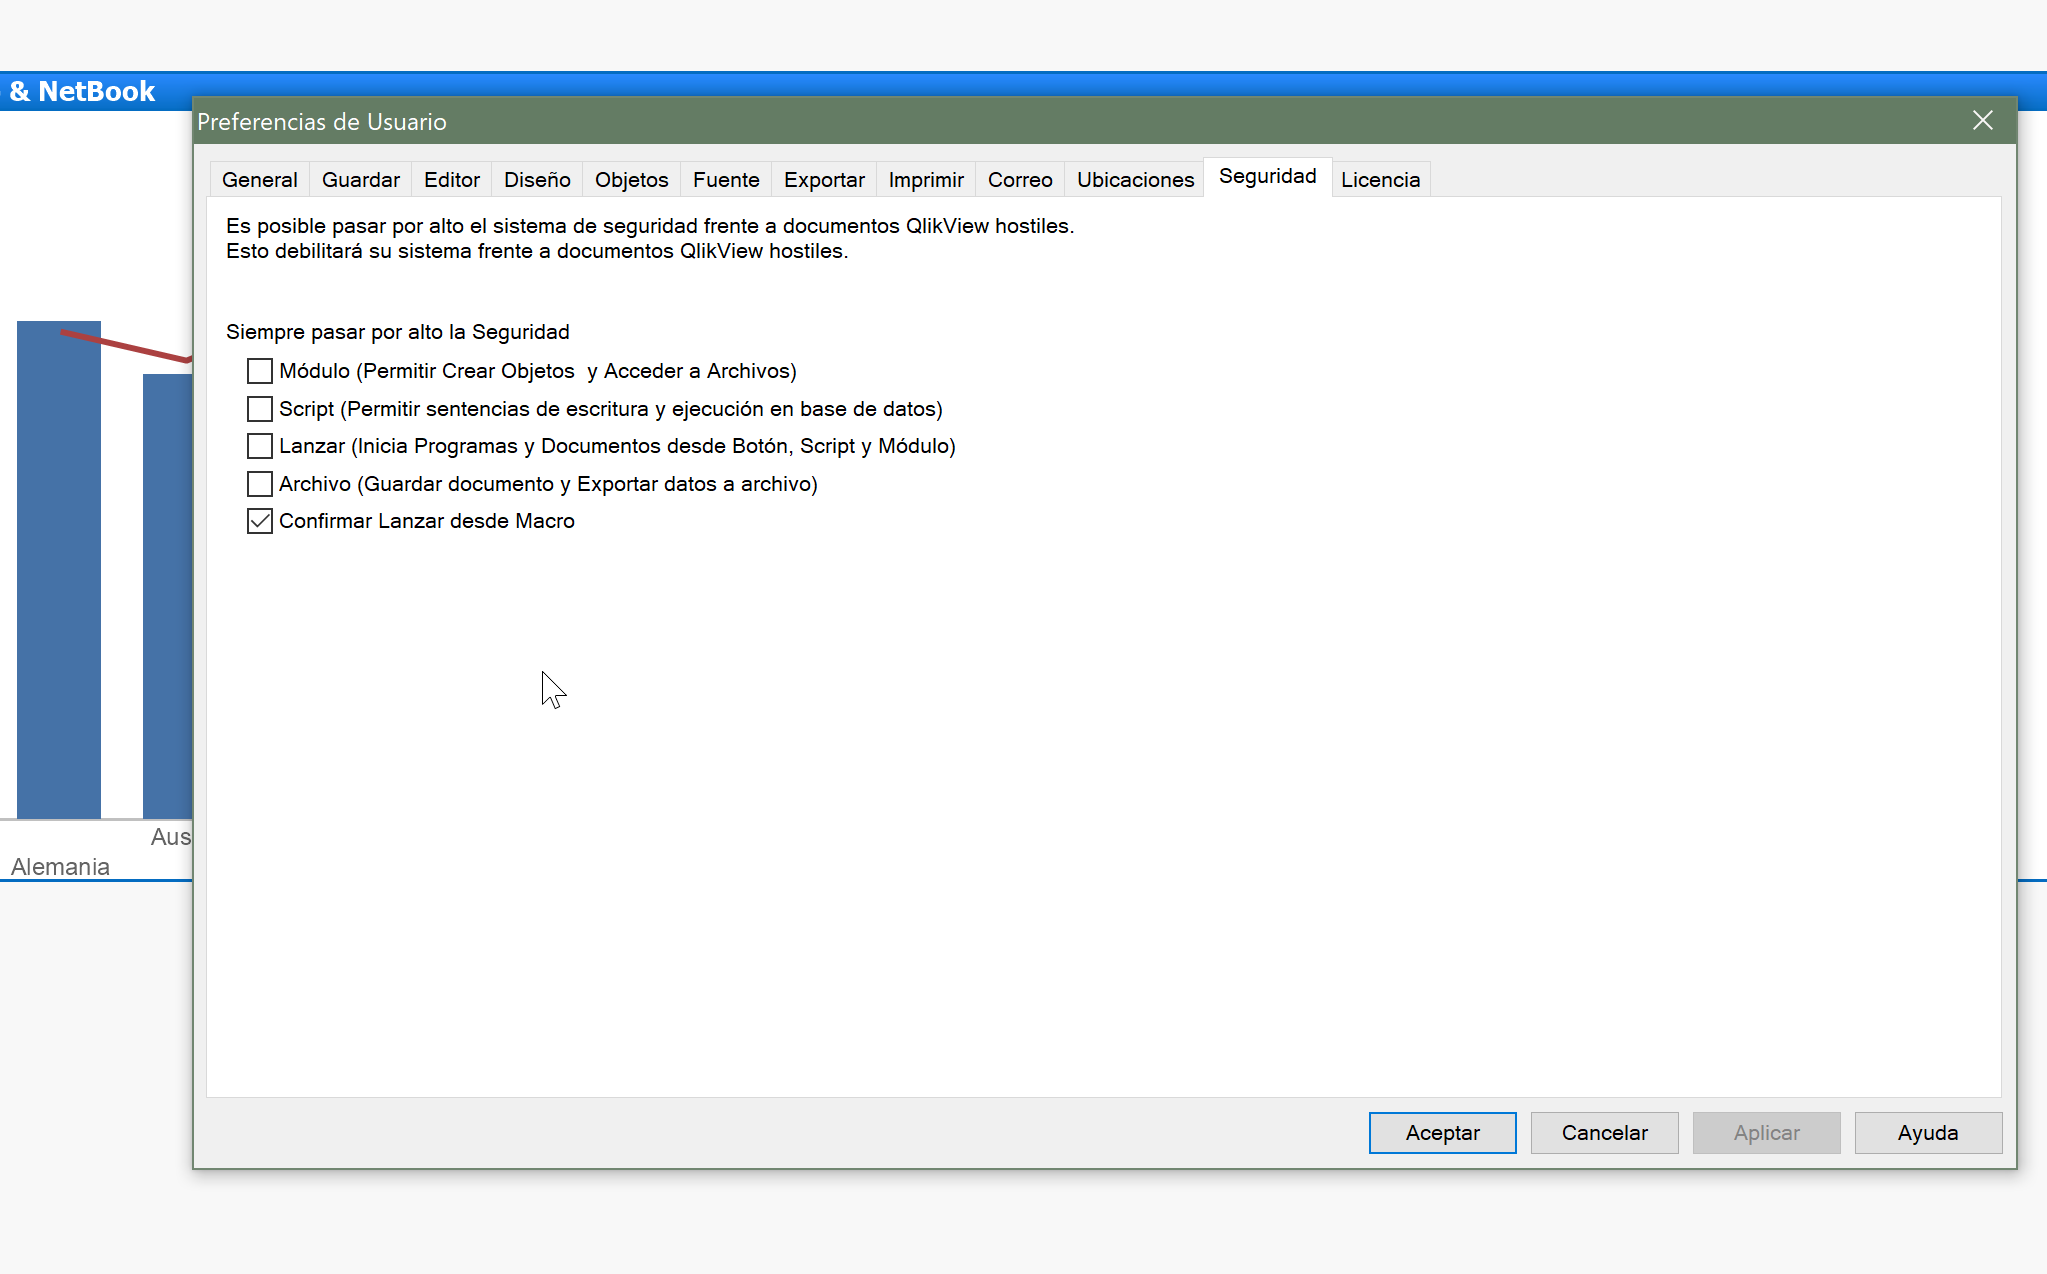The width and height of the screenshot is (2047, 1274).
Task: Click the Aceptar button
Action: pyautogui.click(x=1442, y=1133)
